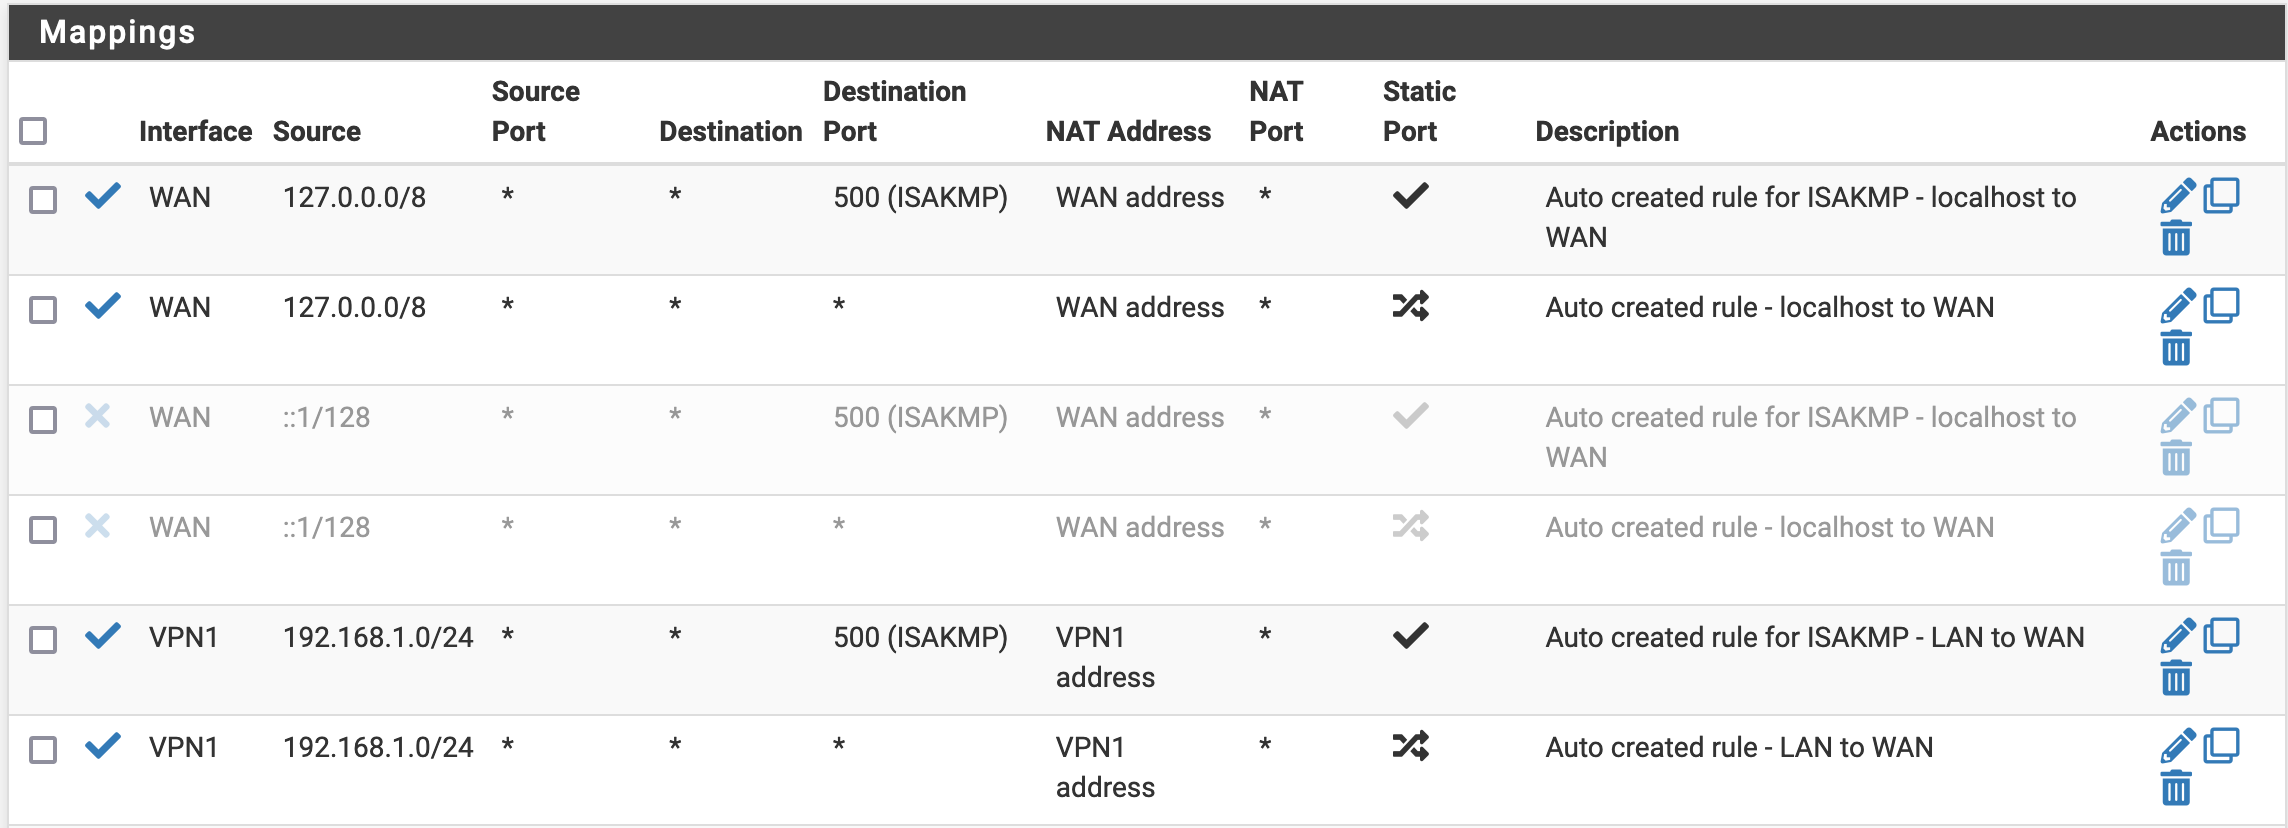Click the random port shuffle icon in VPN1 row
Viewport: 2288px width, 828px height.
click(x=1410, y=746)
